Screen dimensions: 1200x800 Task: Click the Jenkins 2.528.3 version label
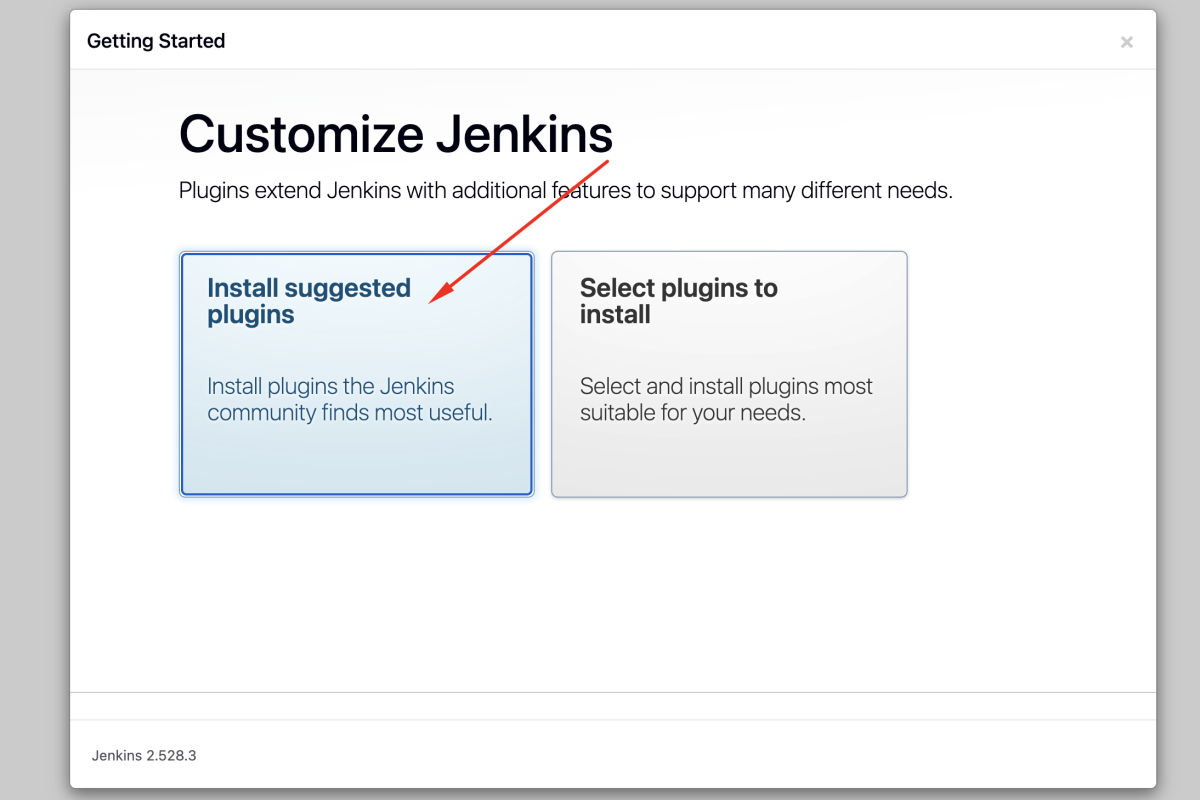tap(144, 755)
